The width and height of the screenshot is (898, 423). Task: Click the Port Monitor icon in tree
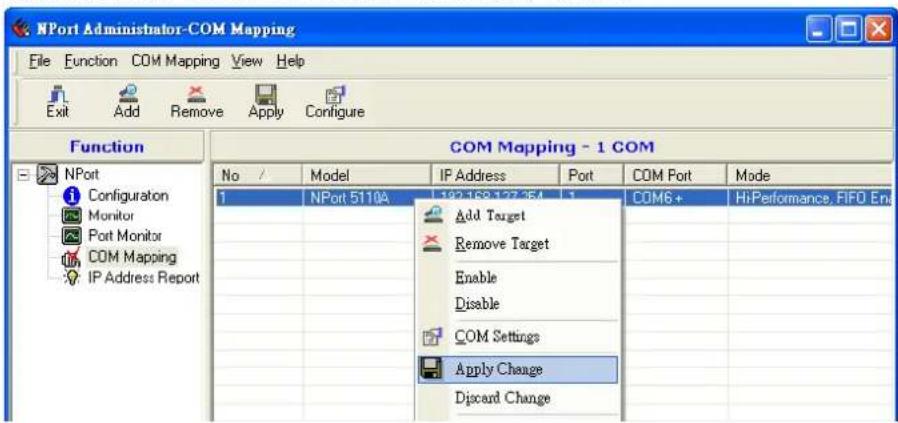click(74, 236)
